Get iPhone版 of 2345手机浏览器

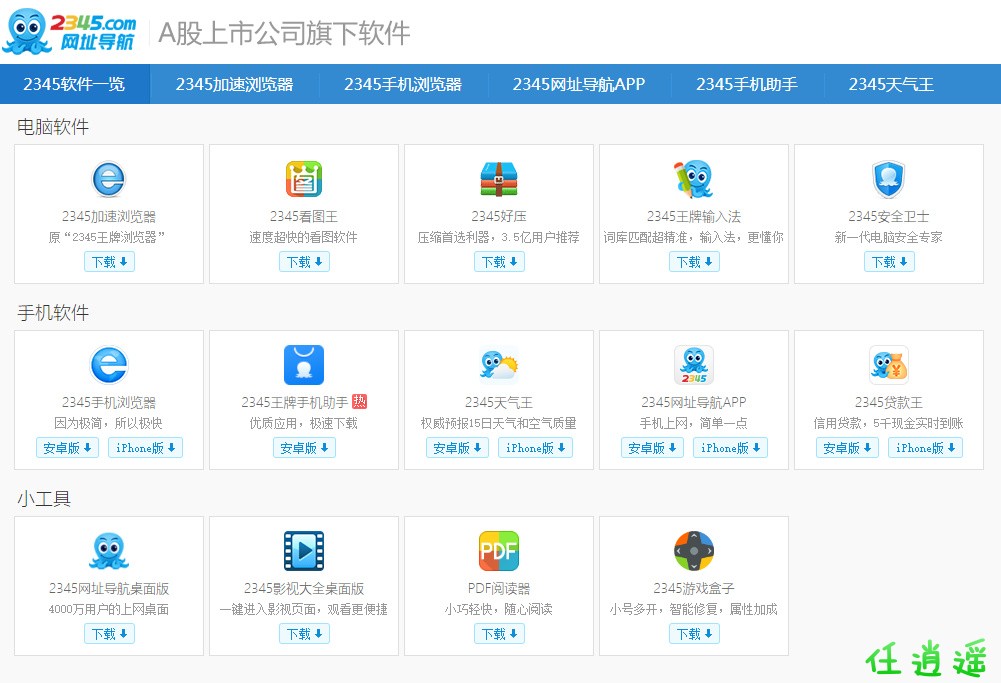pos(146,447)
